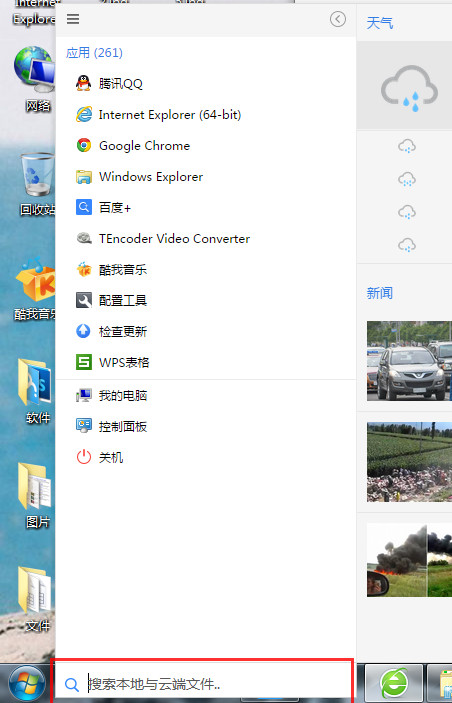Screen dimensions: 452x703
Task: Open the car traffic news thumbnail
Action: [x=409, y=361]
